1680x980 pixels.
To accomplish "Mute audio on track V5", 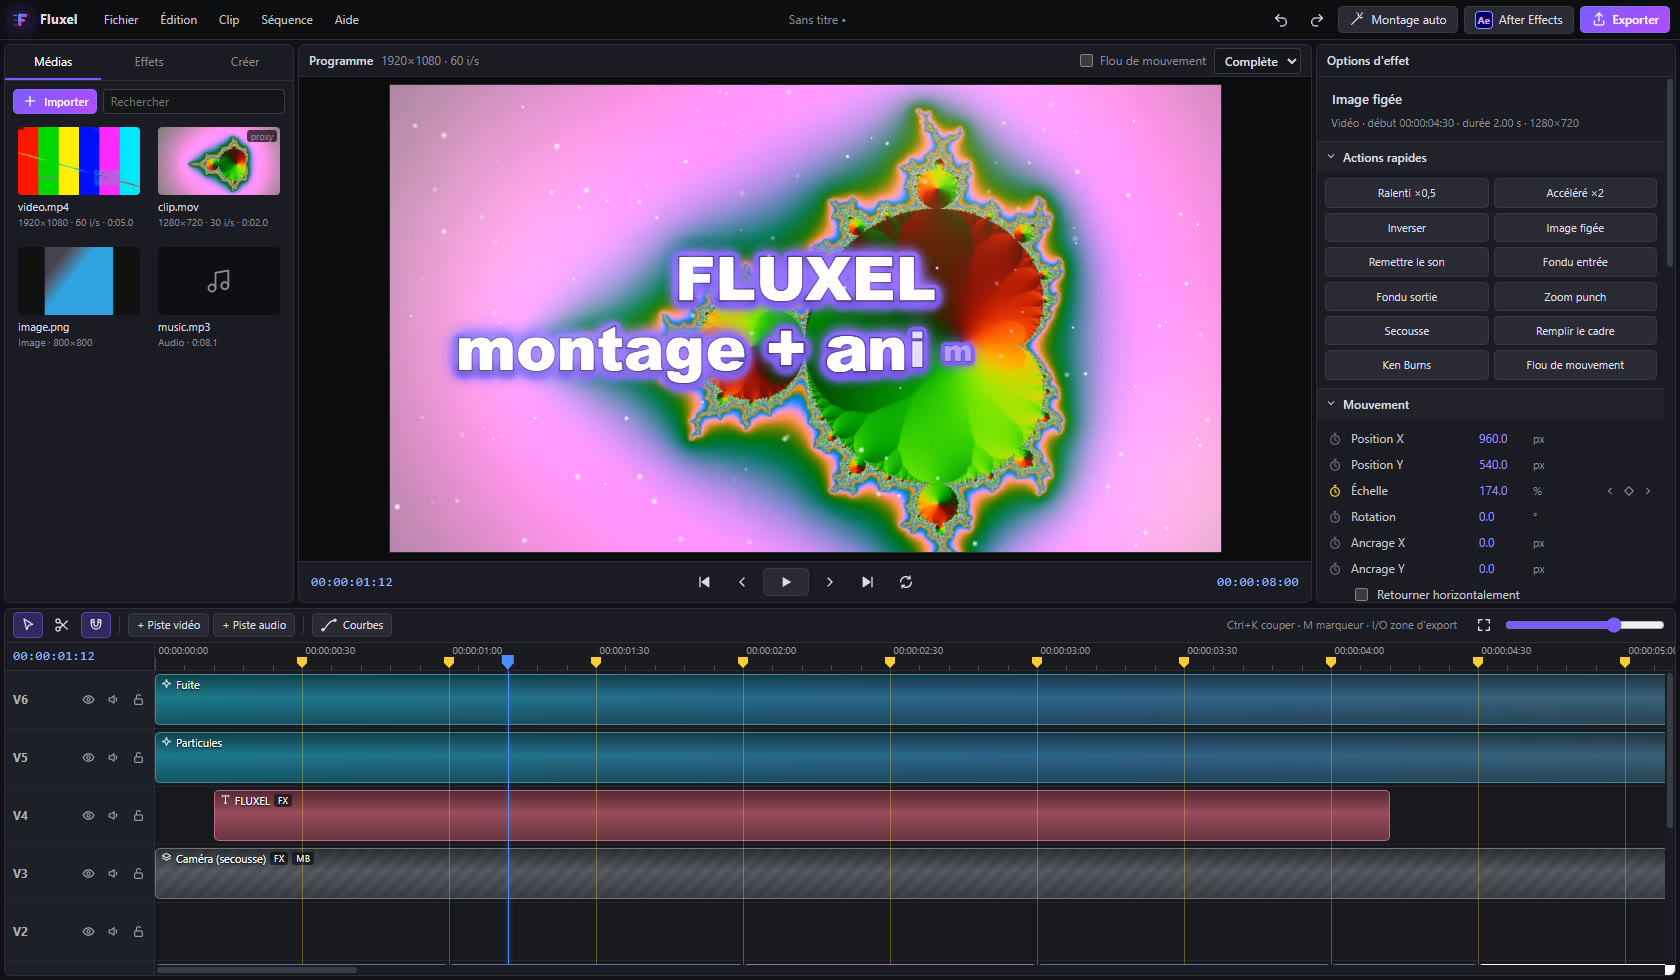I will click(113, 758).
